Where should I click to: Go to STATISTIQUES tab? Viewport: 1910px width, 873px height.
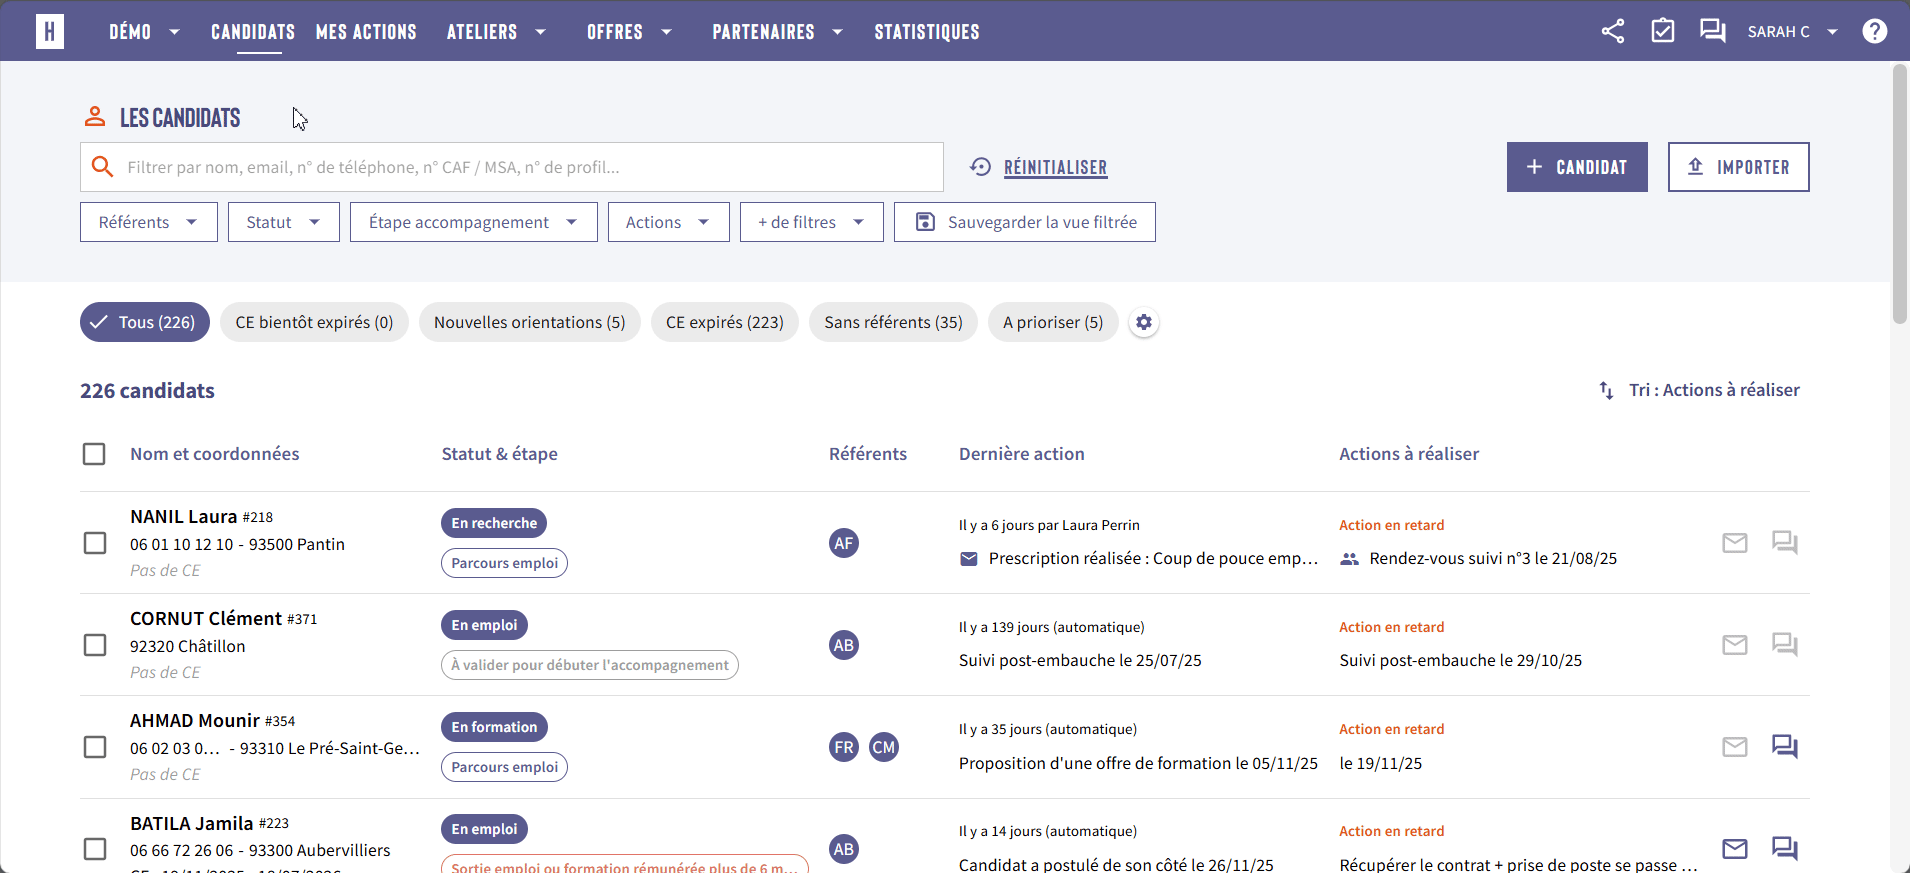coord(927,32)
